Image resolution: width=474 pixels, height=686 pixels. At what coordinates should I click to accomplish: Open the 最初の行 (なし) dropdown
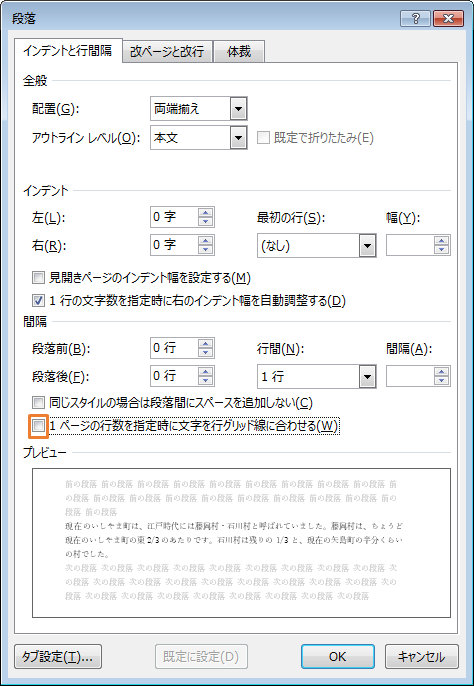(367, 245)
